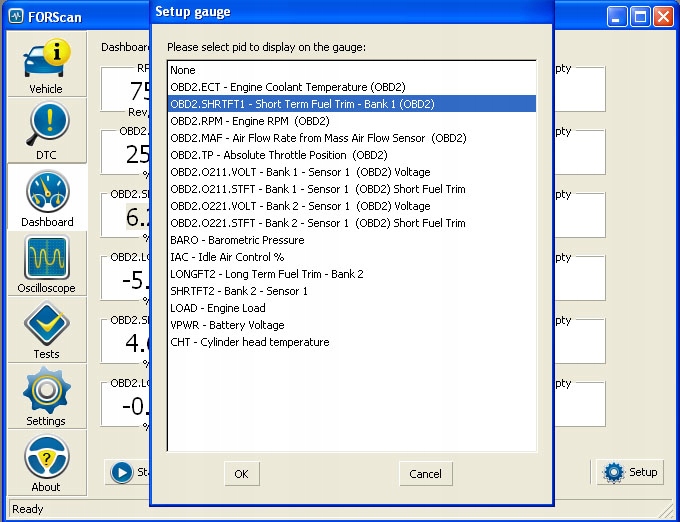680x522 pixels.
Task: Select the Dashboard gauge icon
Action: [46, 195]
